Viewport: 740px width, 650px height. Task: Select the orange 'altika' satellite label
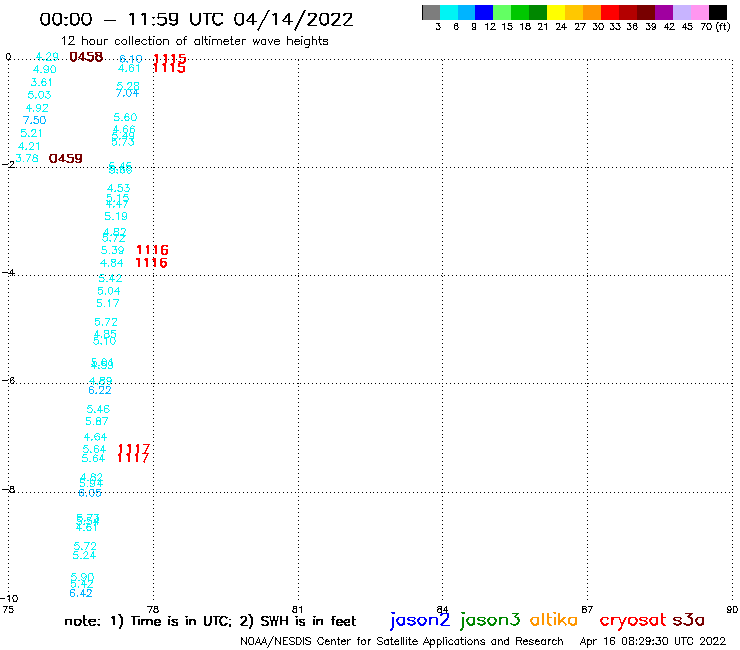coord(554,620)
